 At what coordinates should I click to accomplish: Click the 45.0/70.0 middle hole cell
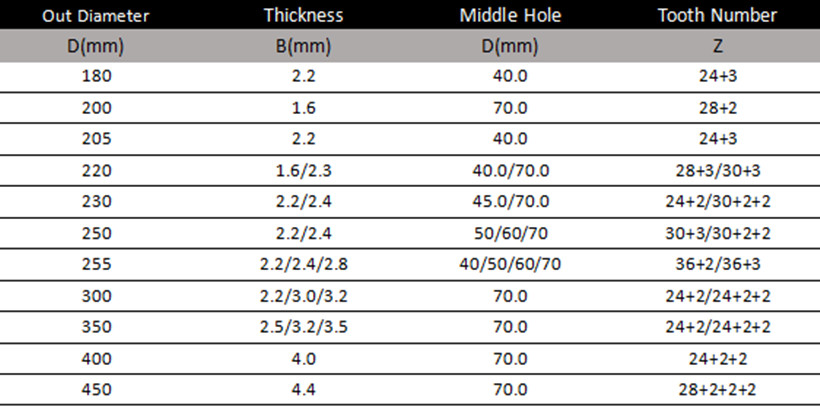[510, 201]
